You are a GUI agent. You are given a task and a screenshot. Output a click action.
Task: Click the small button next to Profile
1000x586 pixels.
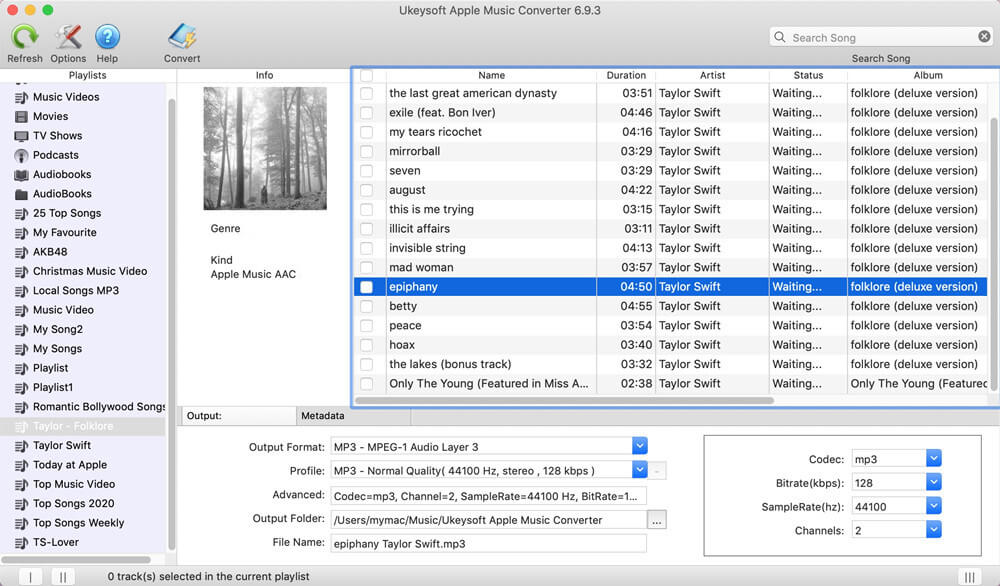(658, 471)
